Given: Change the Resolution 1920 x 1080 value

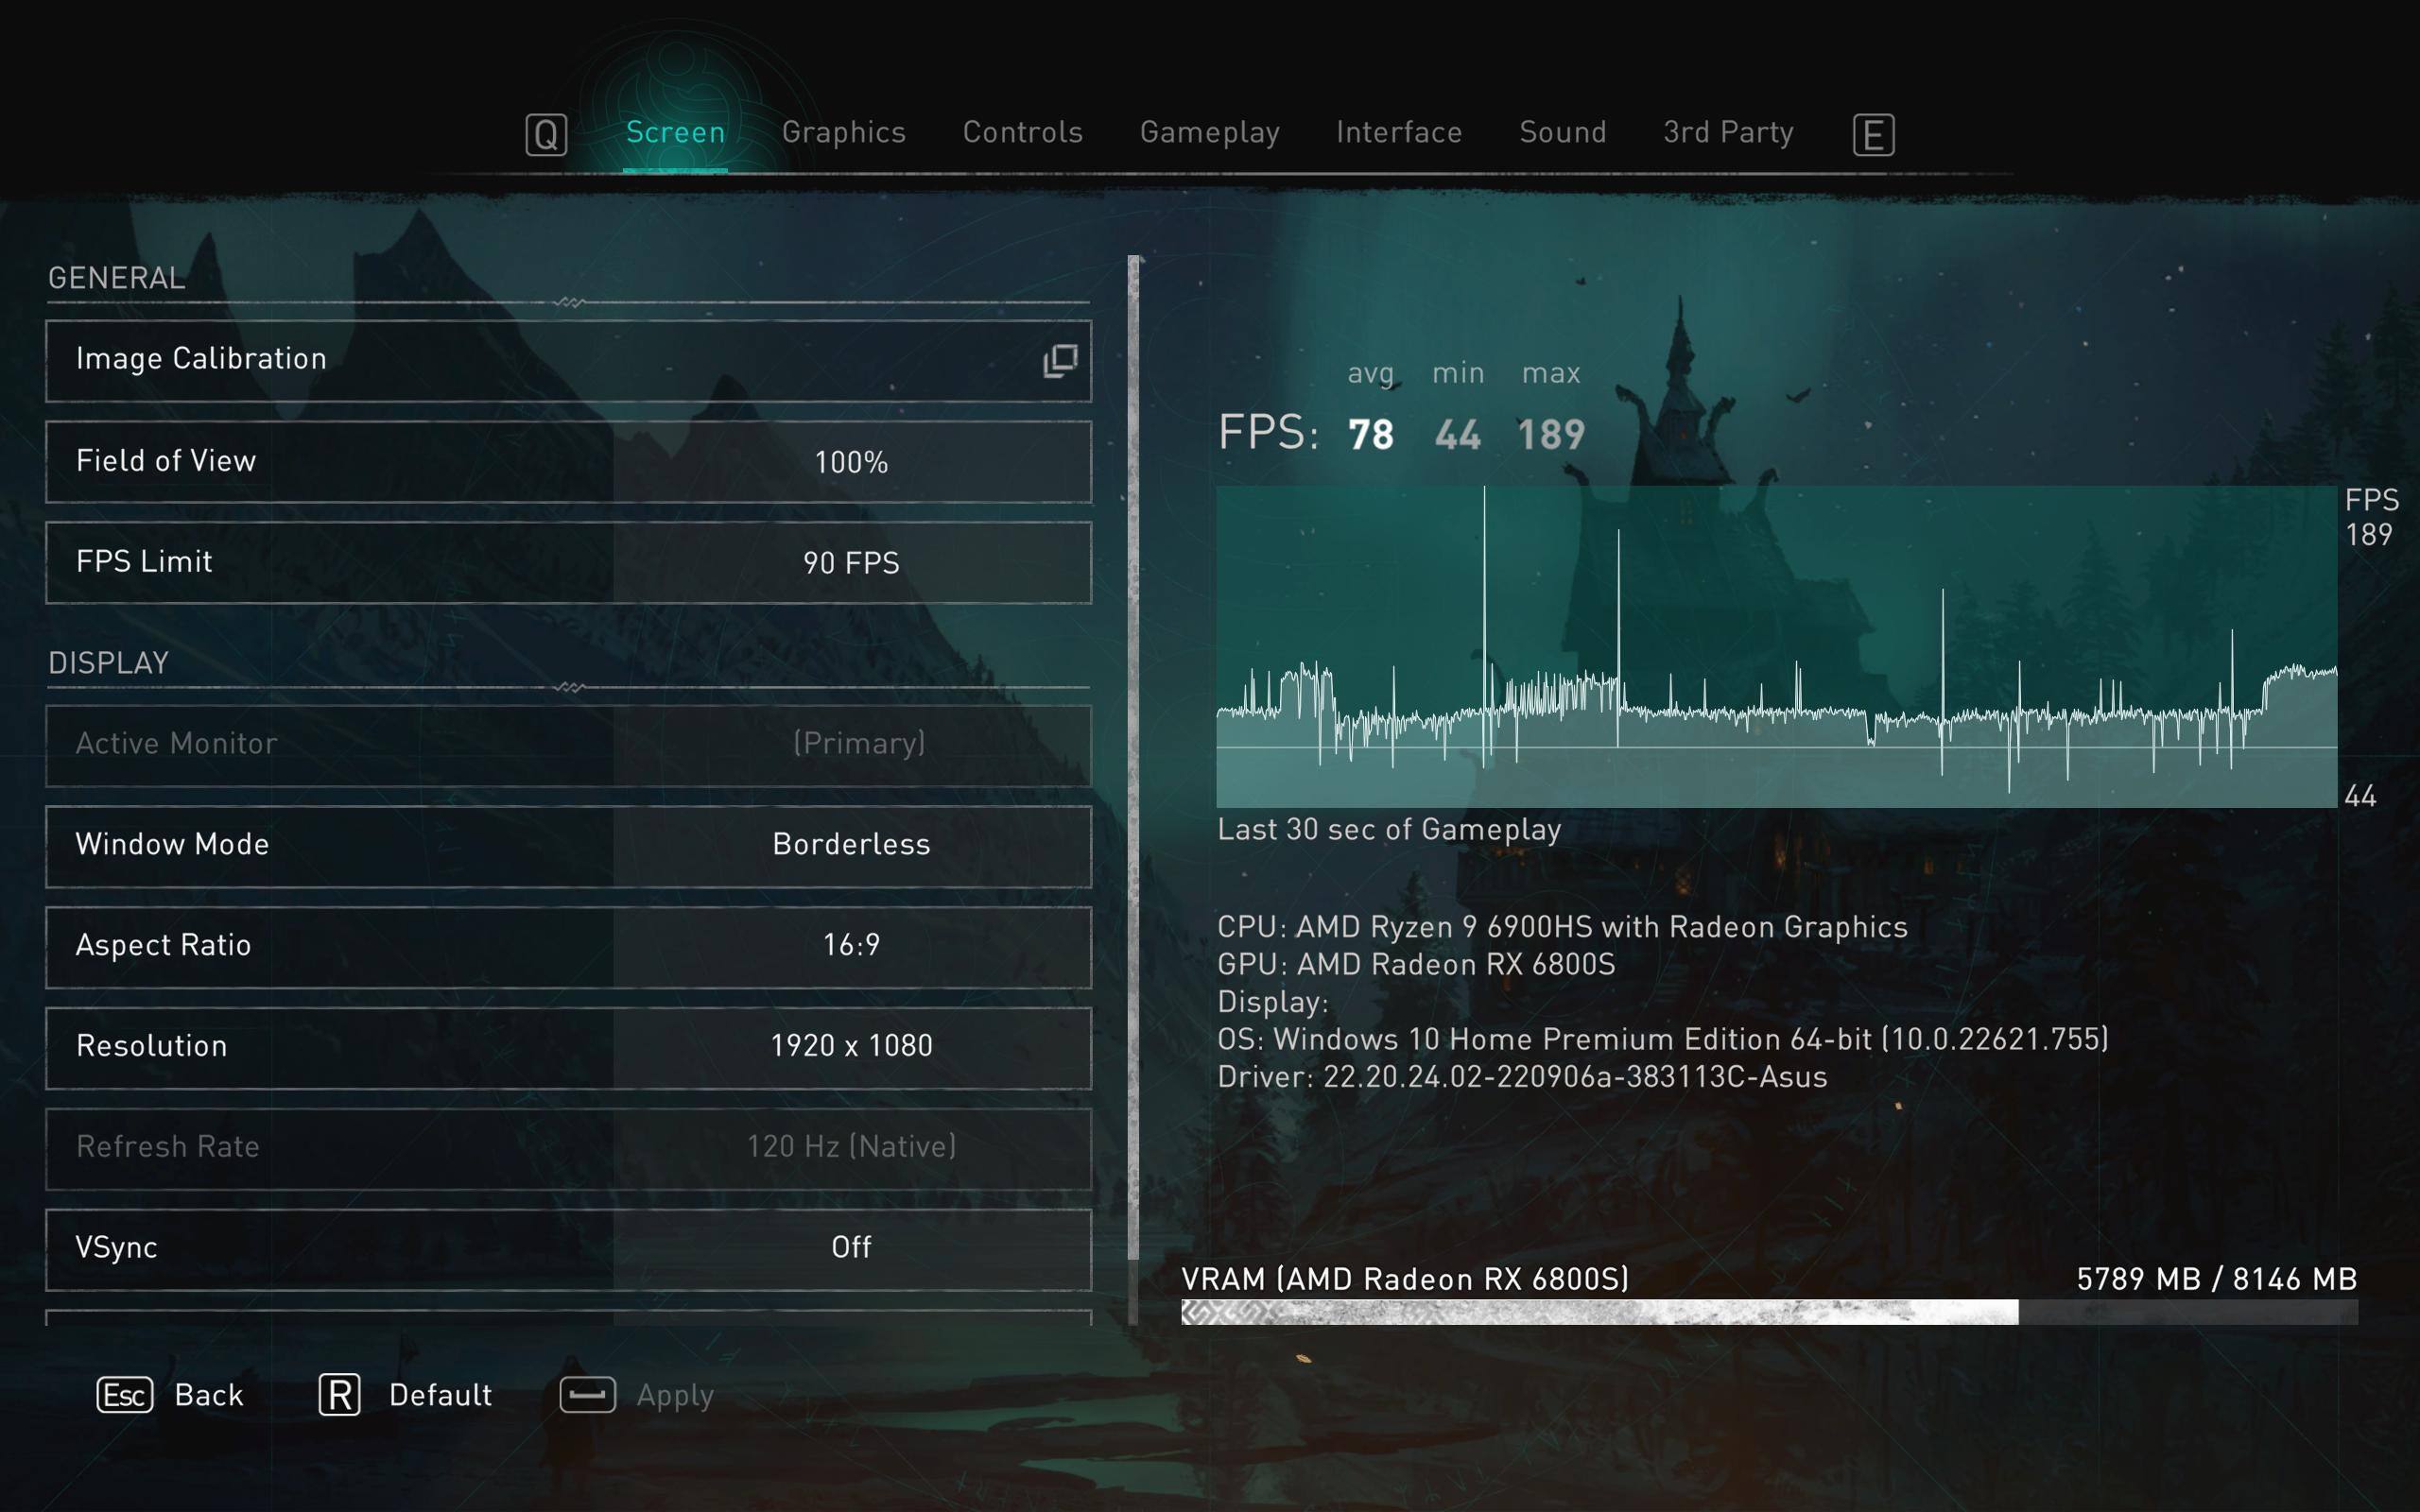Looking at the screenshot, I should pyautogui.click(x=851, y=1046).
